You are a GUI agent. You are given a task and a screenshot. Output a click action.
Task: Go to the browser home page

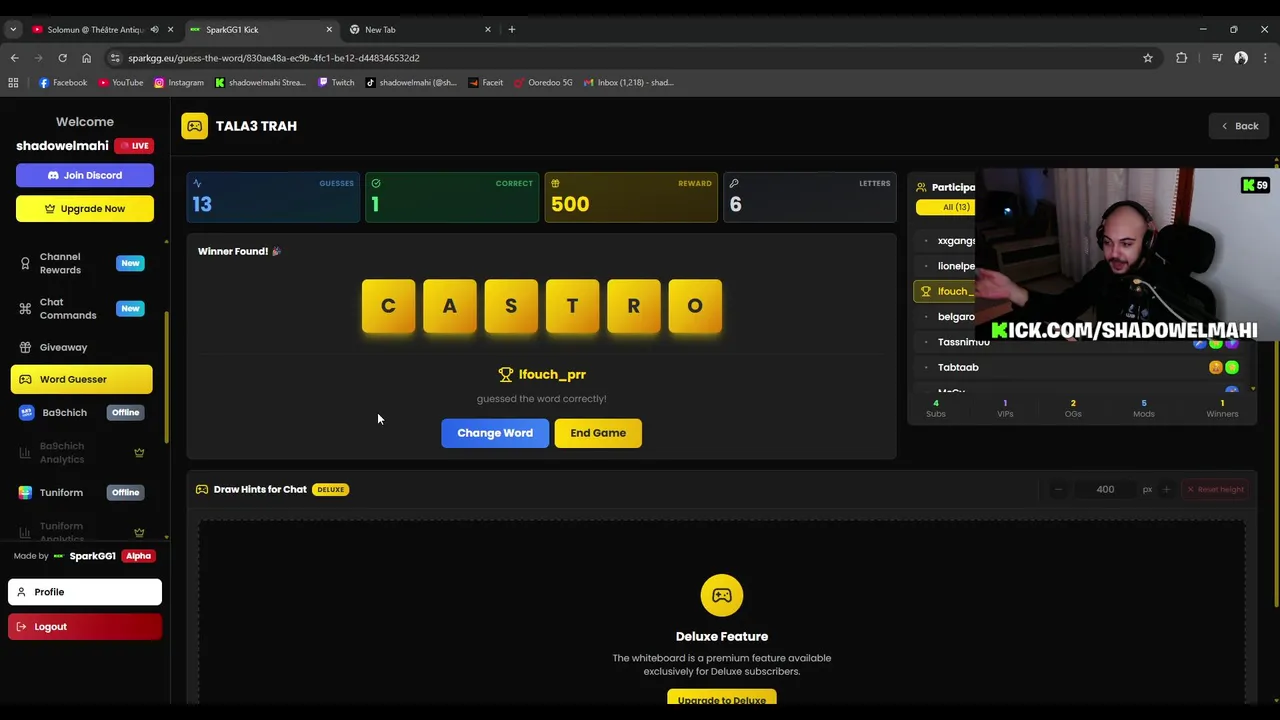click(86, 58)
